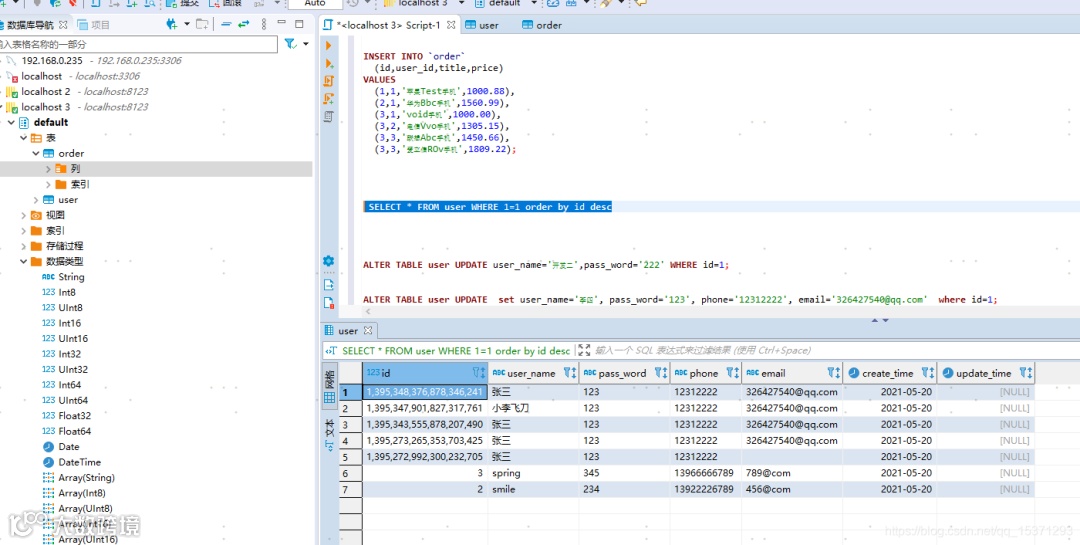This screenshot has height=545, width=1080.
Task: Expand the user table node
Action: [x=36, y=200]
